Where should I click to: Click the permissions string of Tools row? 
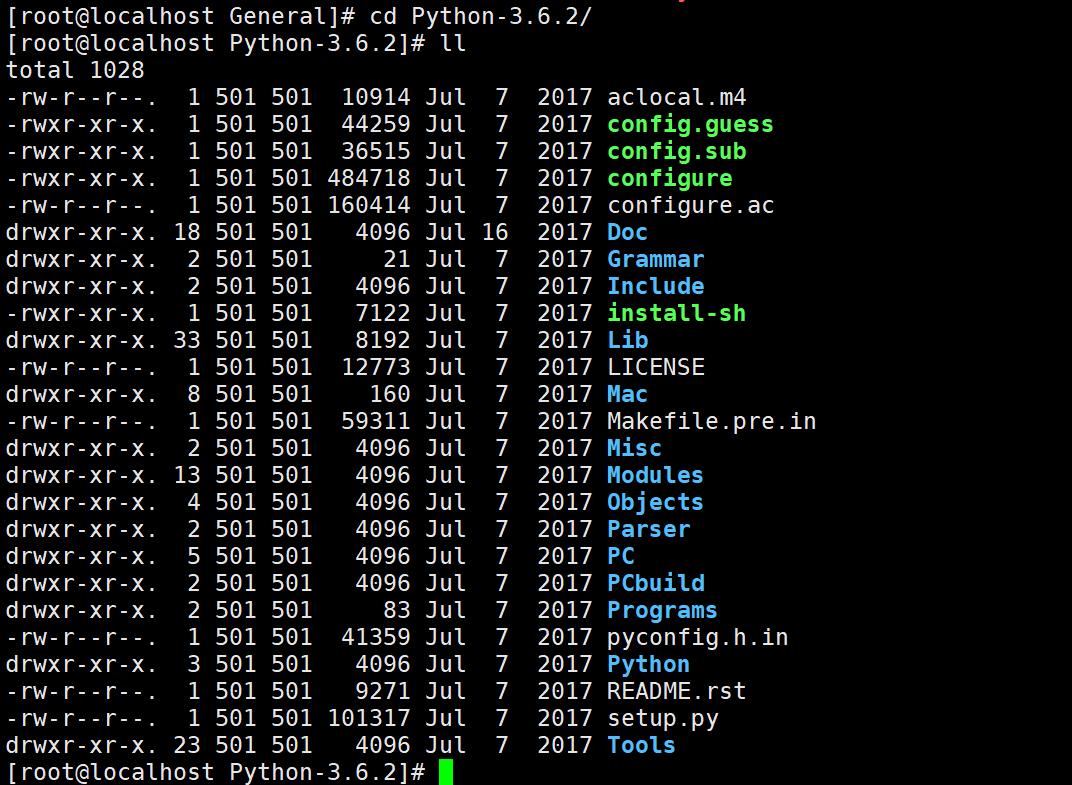pos(81,745)
